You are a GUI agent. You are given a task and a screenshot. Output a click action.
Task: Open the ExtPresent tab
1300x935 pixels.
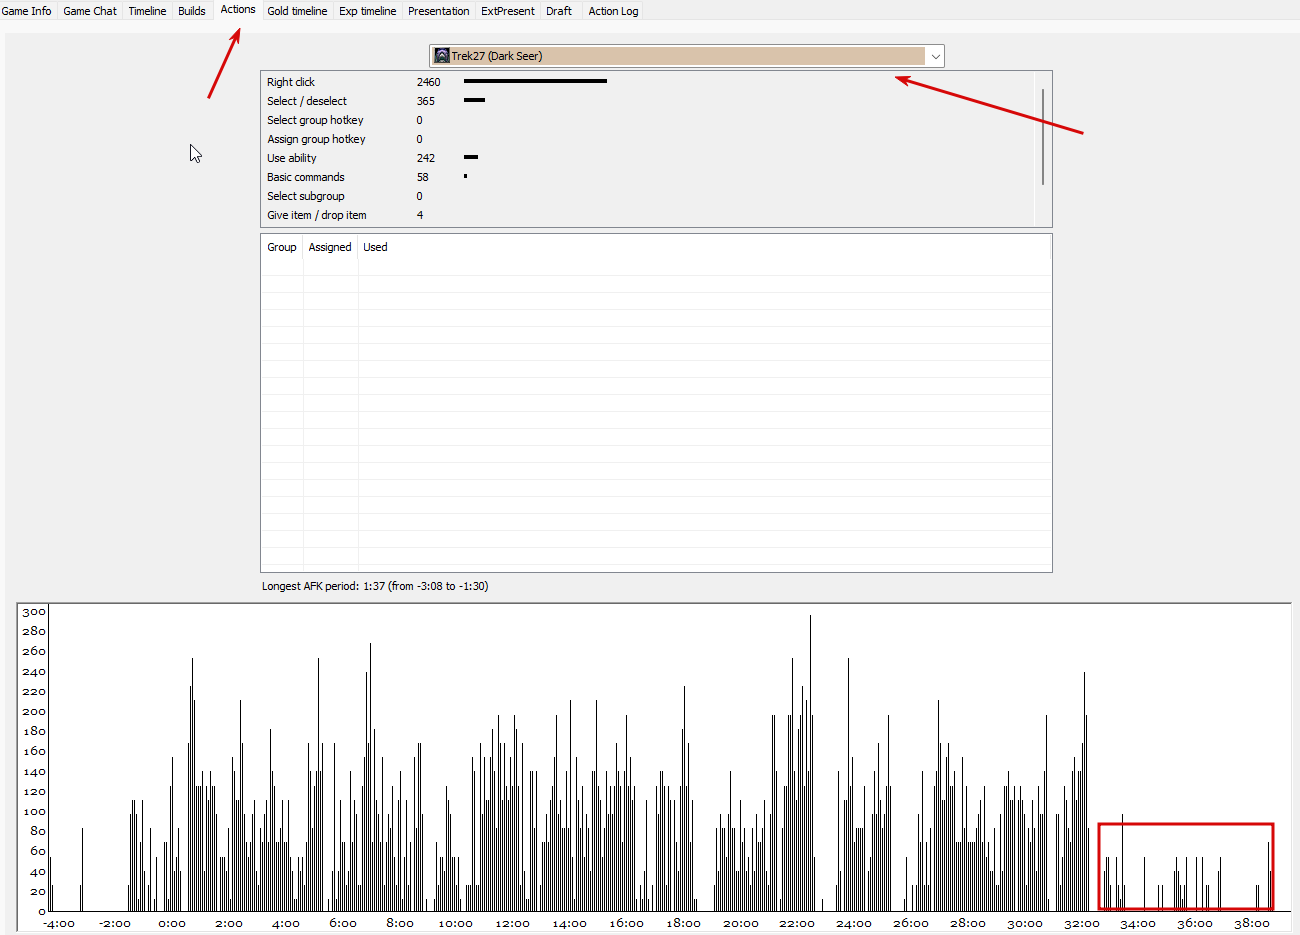508,11
